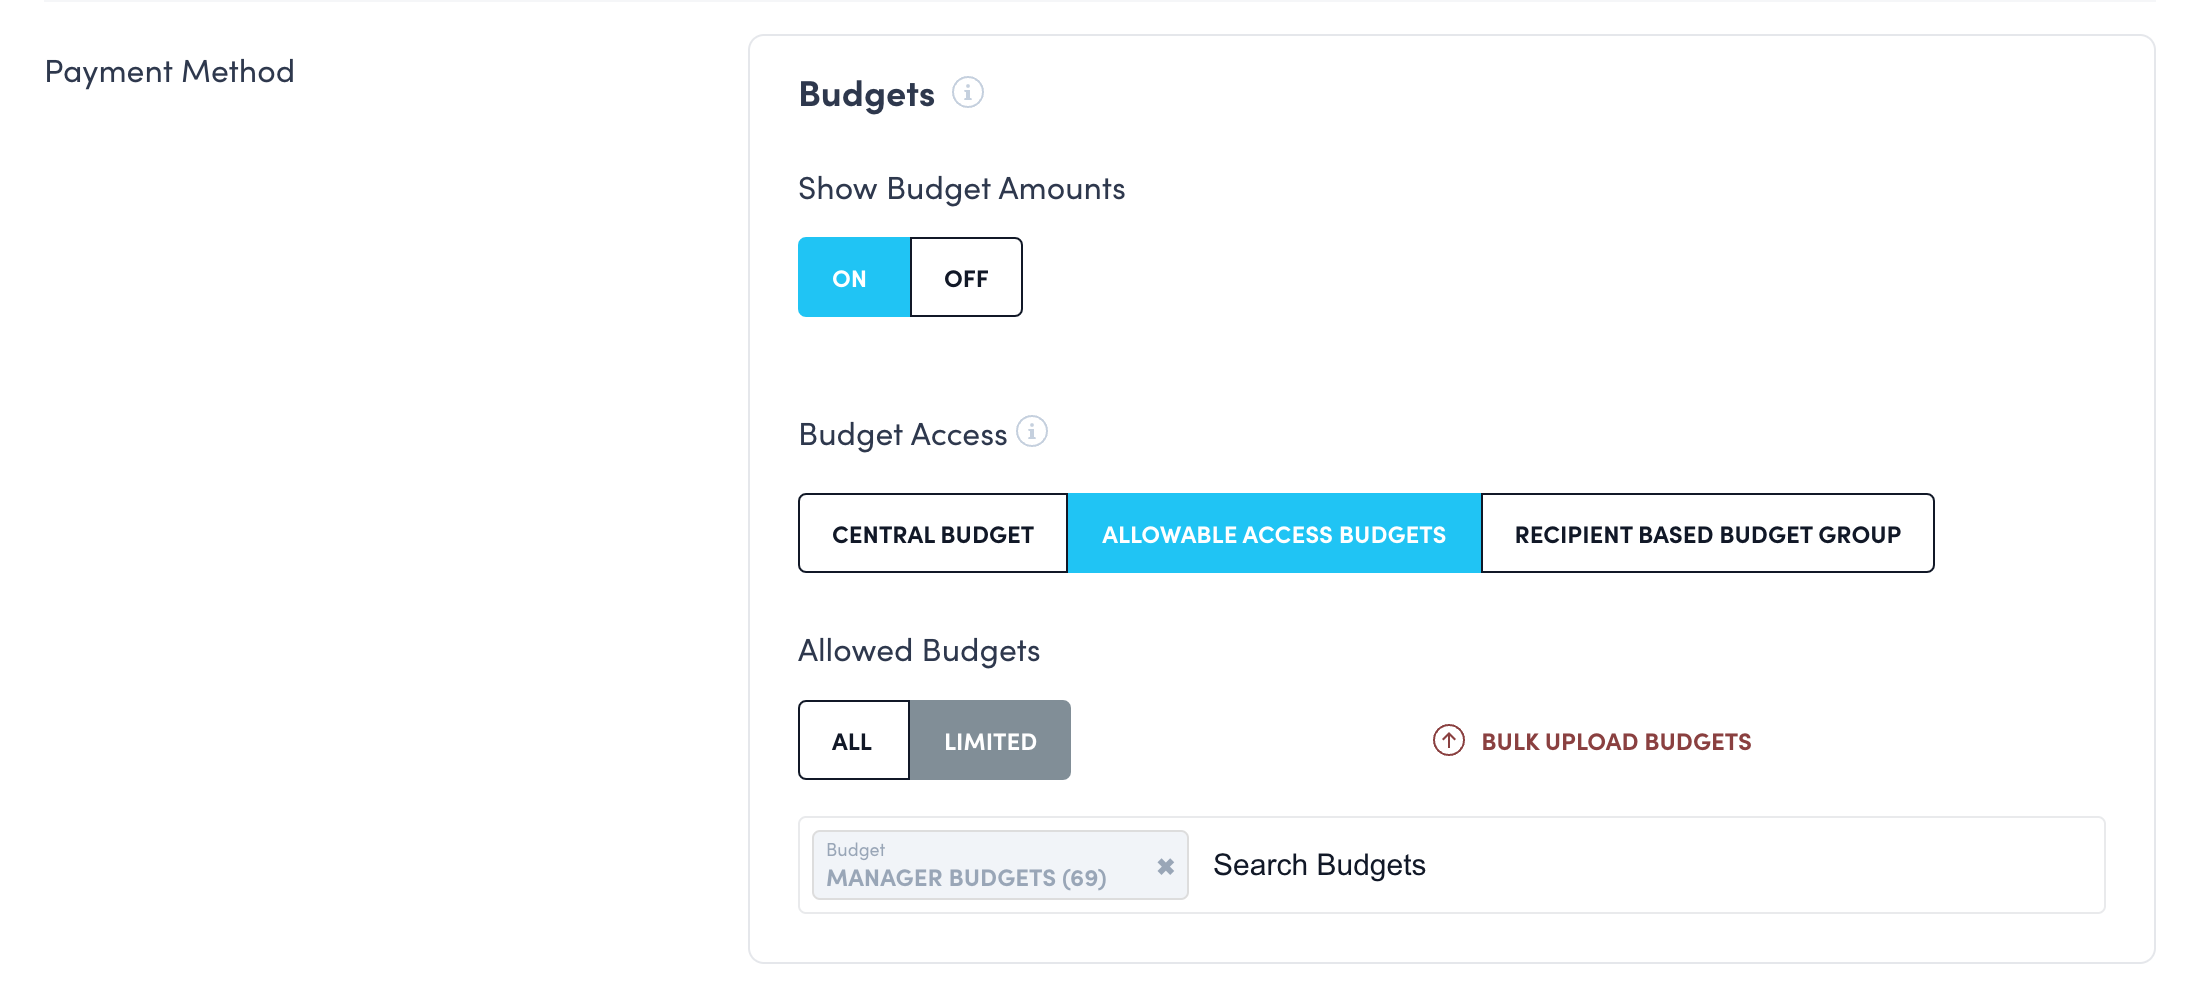Set Allowed Budgets to LIMITED
The height and width of the screenshot is (986, 2186).
[x=990, y=741]
